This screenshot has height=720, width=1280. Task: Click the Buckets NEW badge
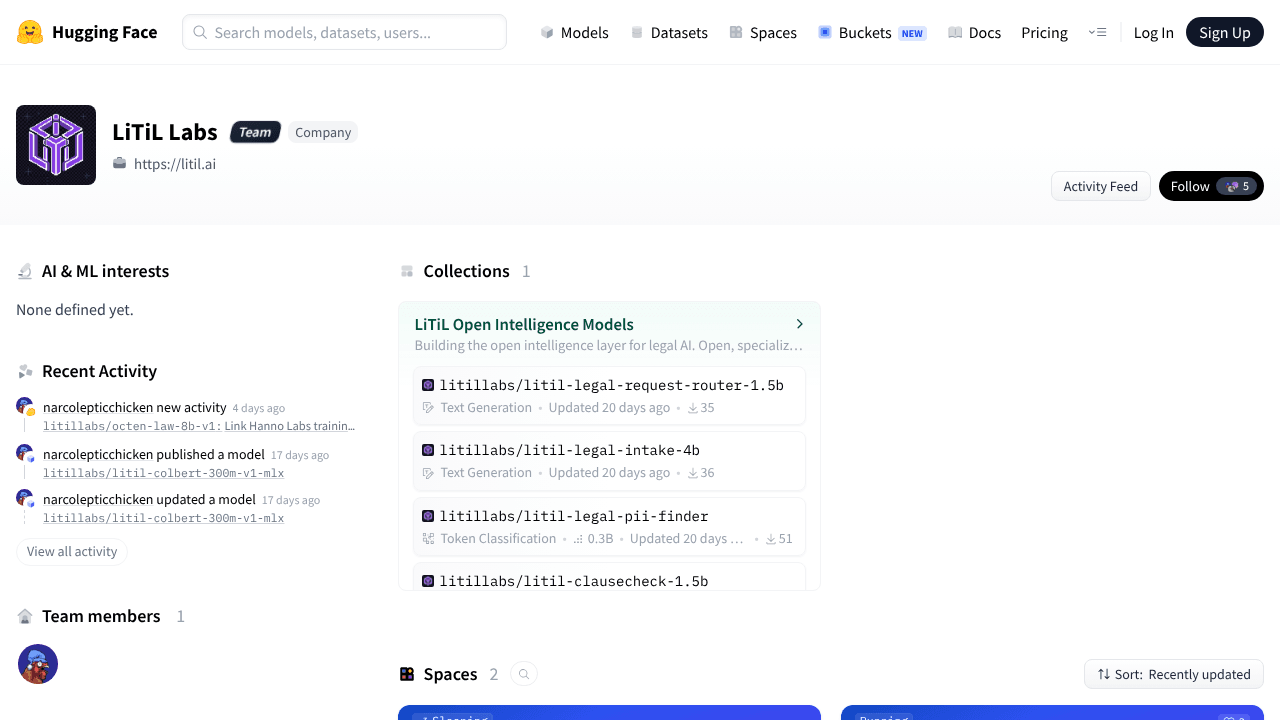(912, 33)
